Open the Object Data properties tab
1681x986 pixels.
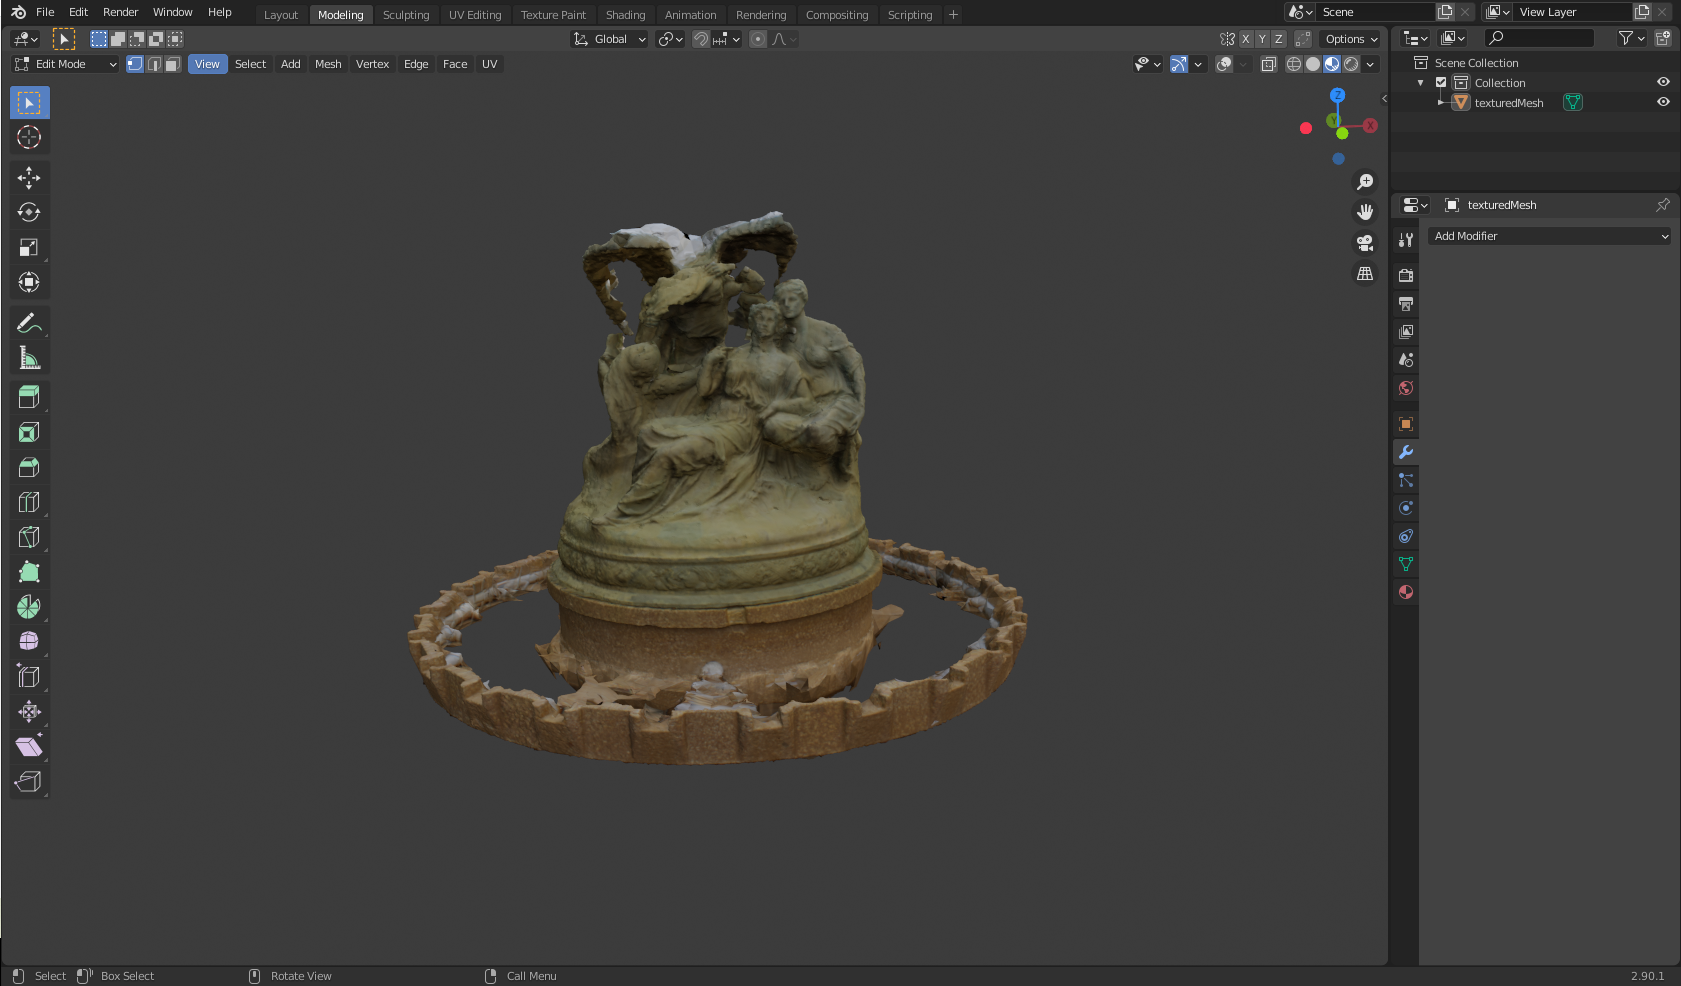pos(1406,564)
